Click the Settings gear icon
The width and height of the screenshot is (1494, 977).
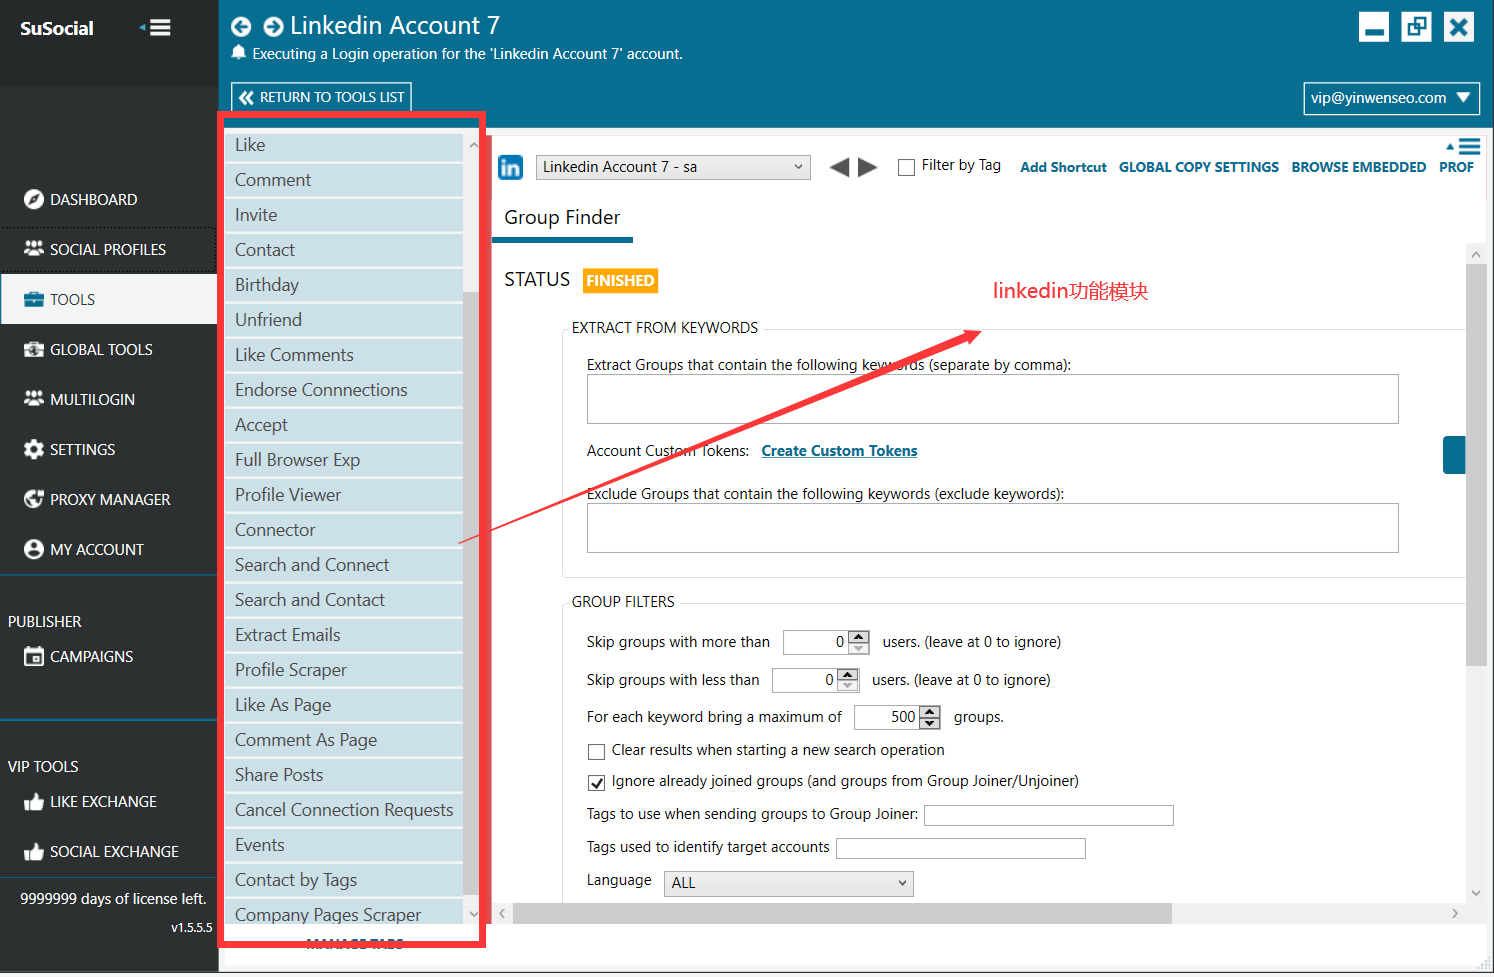[x=34, y=449]
